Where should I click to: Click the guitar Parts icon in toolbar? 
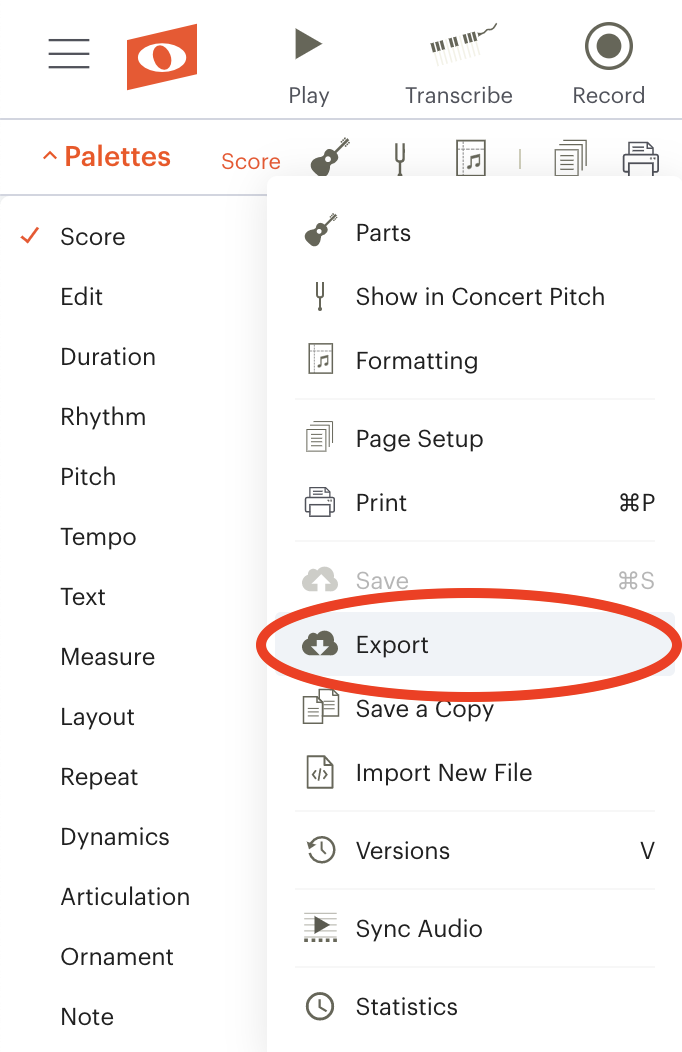331,157
